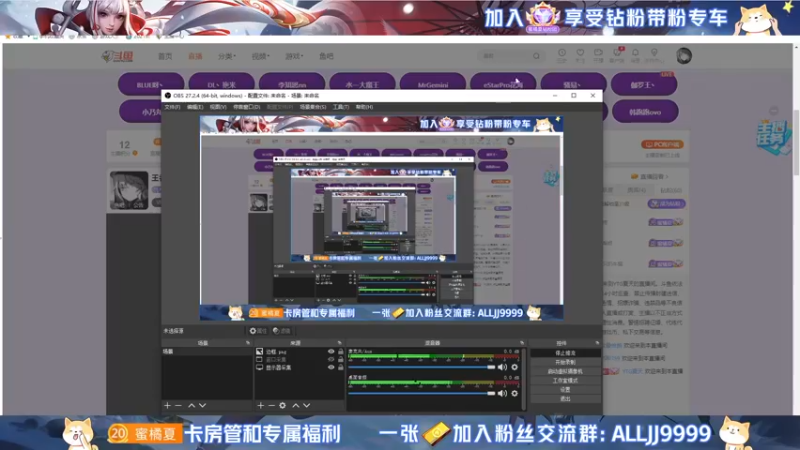This screenshot has height=450, width=800.
Task: Remove scene using the minus icon in Scenes panel
Action: pos(178,405)
